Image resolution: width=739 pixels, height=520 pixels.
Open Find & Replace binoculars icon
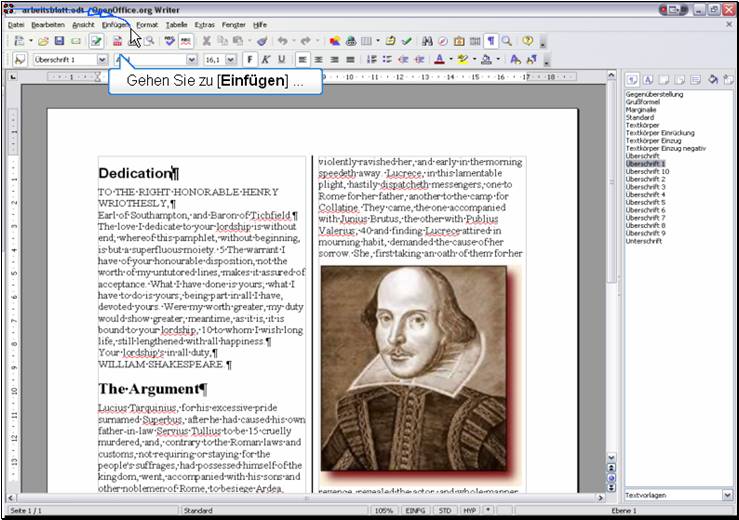(427, 41)
